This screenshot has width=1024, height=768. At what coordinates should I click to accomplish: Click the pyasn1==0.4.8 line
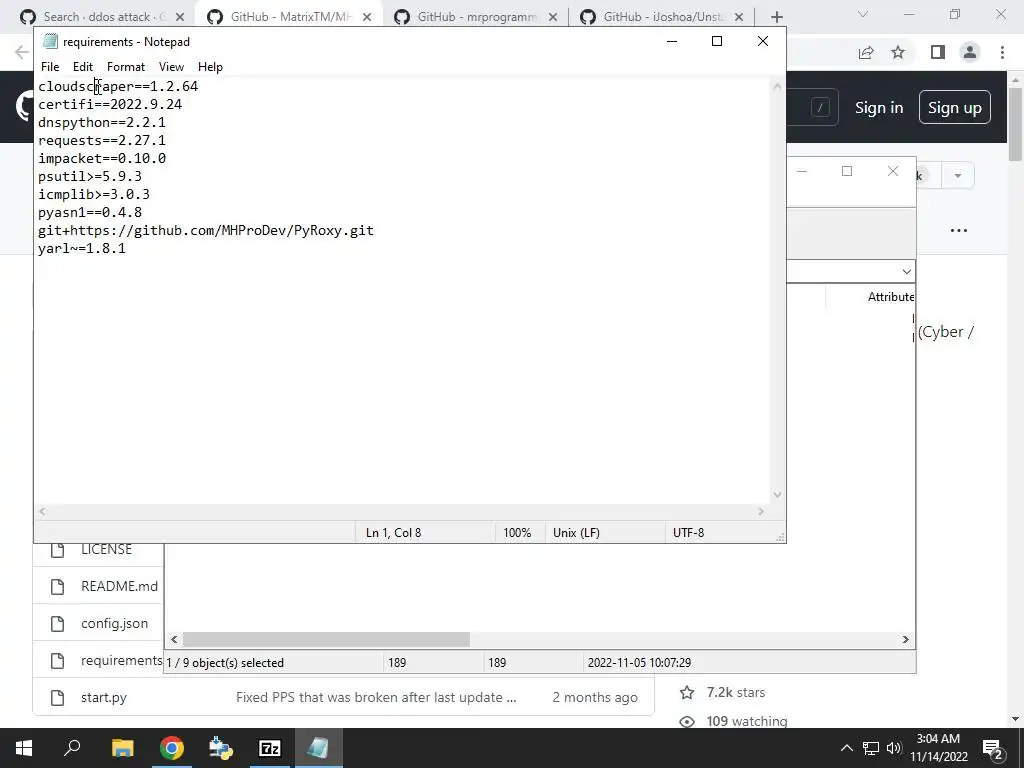90,213
